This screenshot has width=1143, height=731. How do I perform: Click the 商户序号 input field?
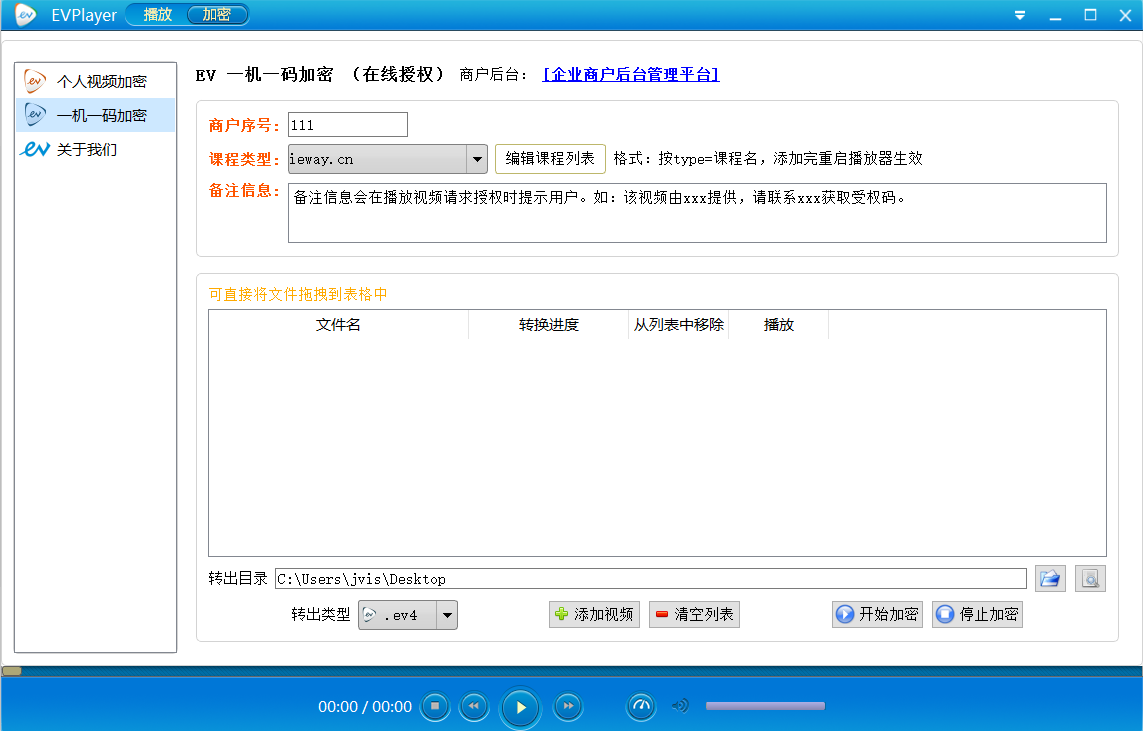pos(347,124)
